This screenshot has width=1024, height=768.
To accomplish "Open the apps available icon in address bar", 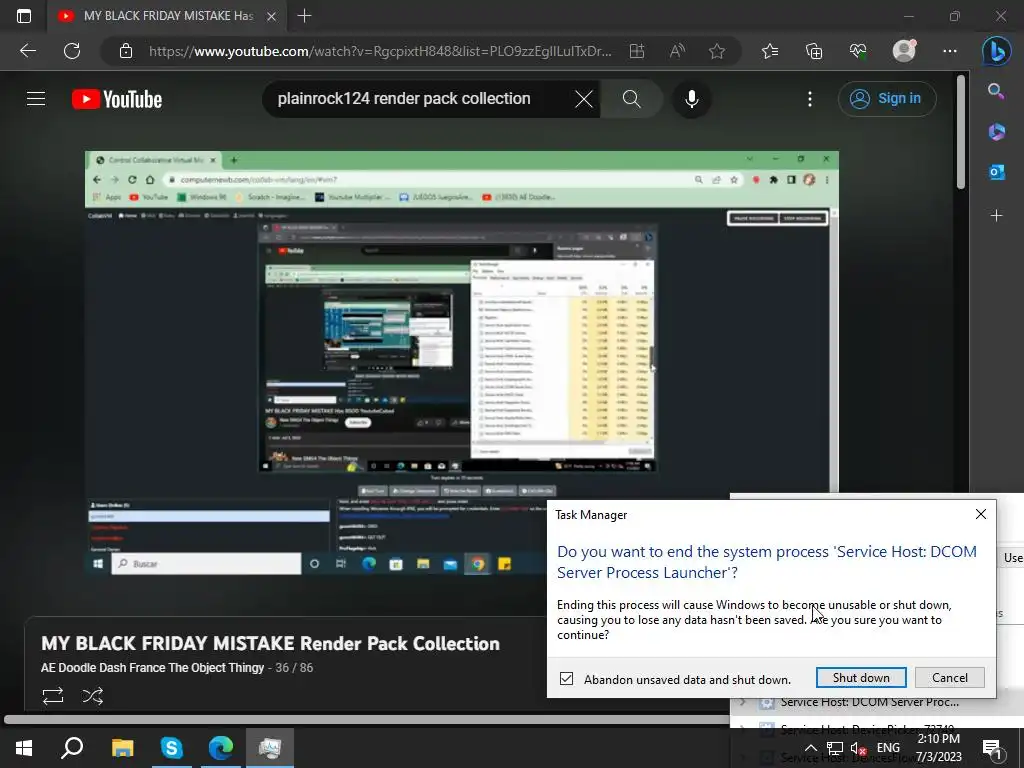I will point(637,51).
